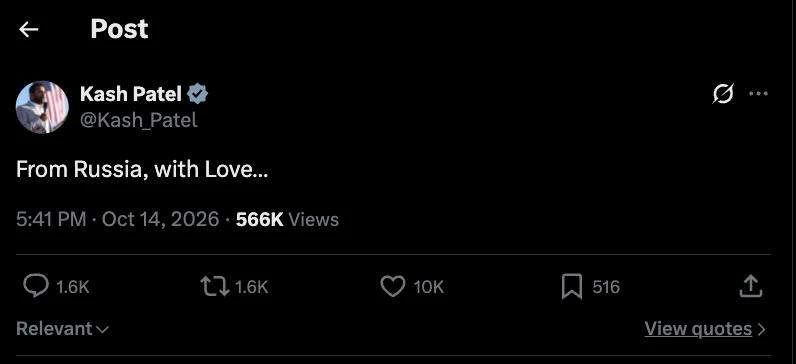This screenshot has height=364, width=796.
Task: Click the chevron next to View quotes
Action: coord(760,329)
